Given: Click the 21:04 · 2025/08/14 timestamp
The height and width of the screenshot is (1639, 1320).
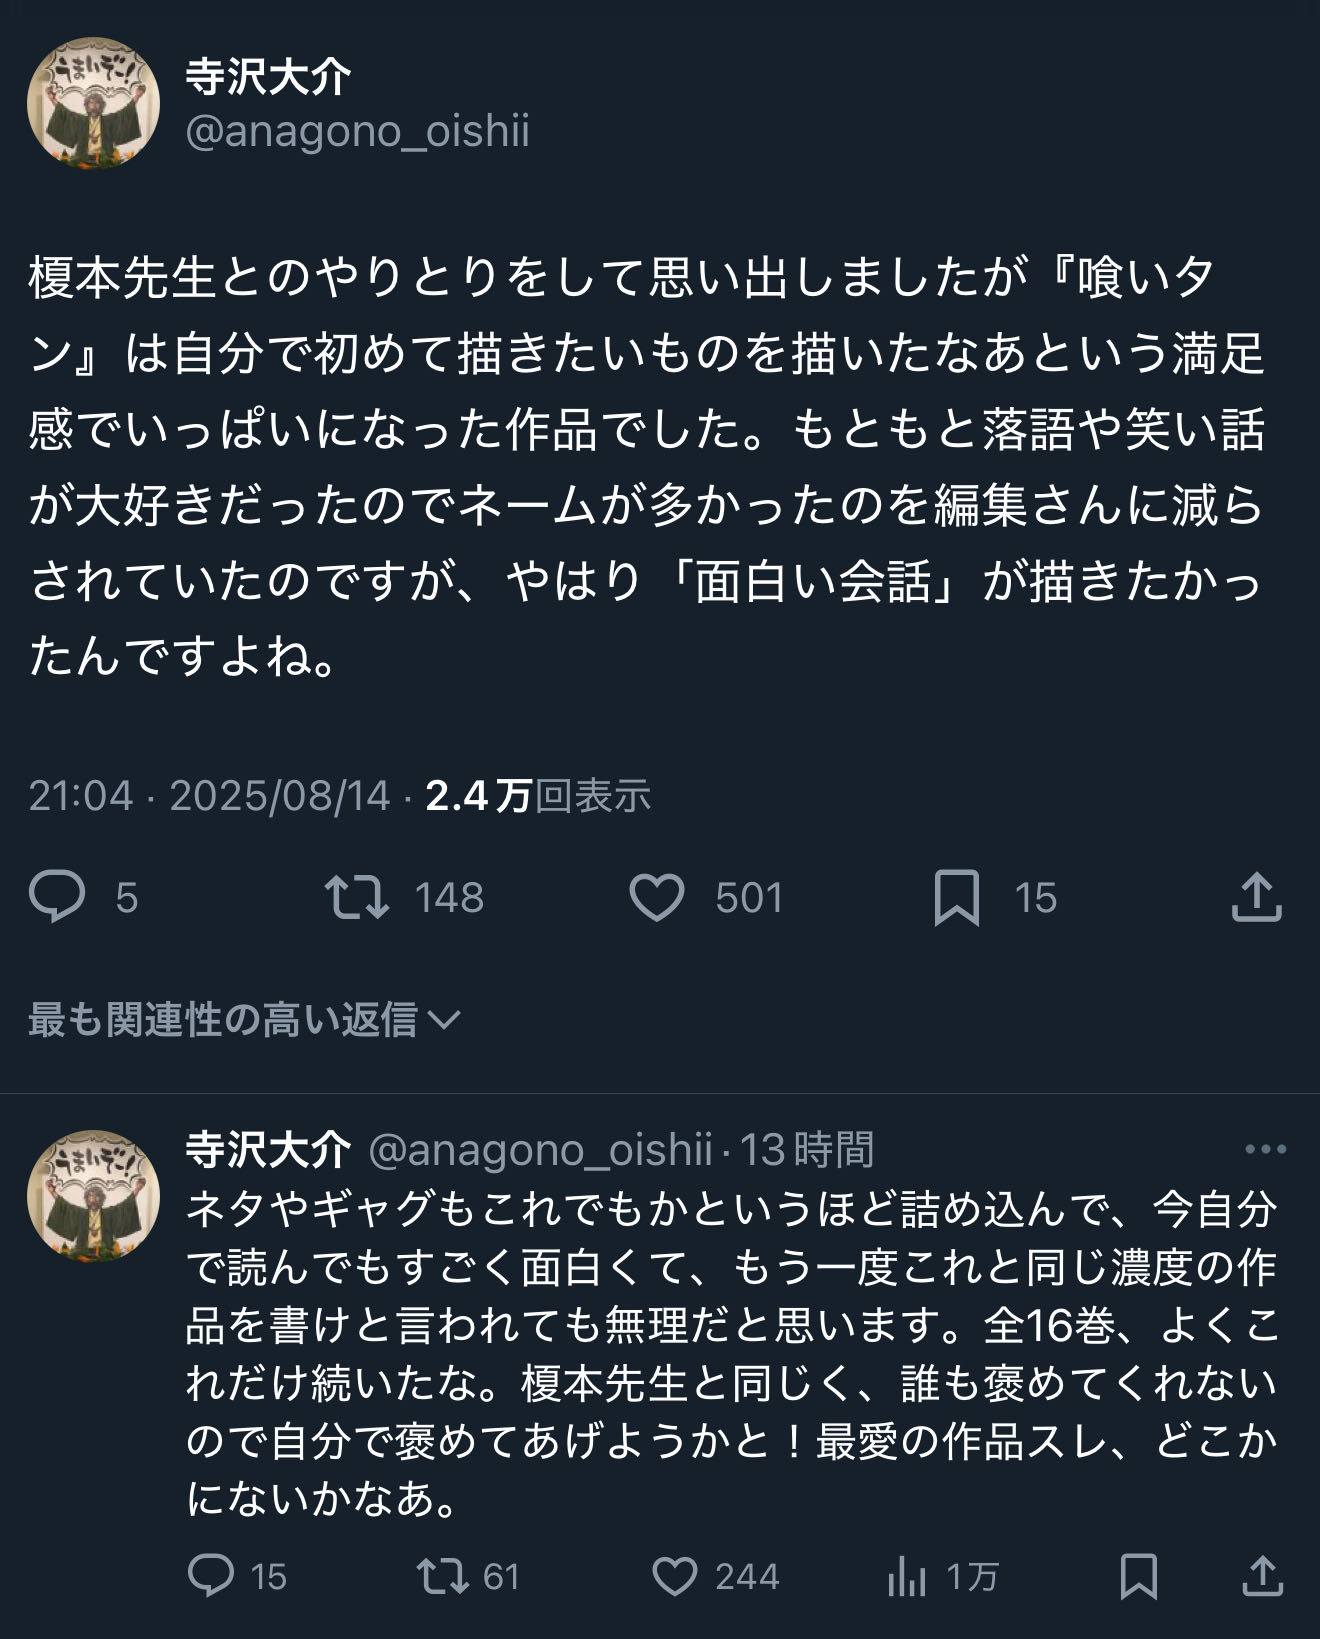Looking at the screenshot, I should pyautogui.click(x=209, y=796).
